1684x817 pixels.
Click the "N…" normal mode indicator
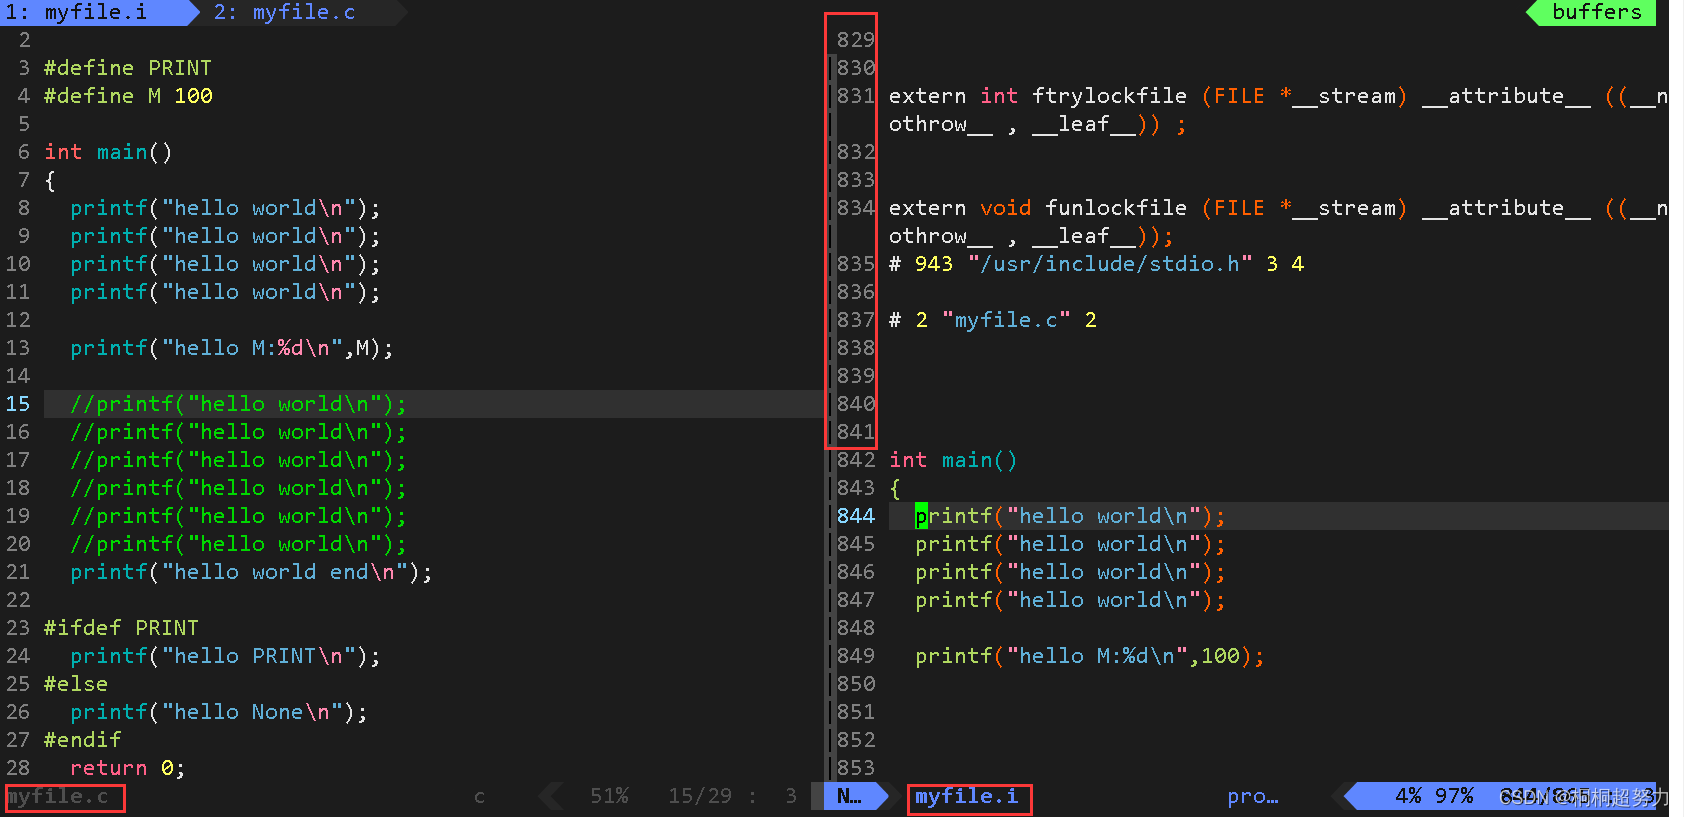click(849, 796)
